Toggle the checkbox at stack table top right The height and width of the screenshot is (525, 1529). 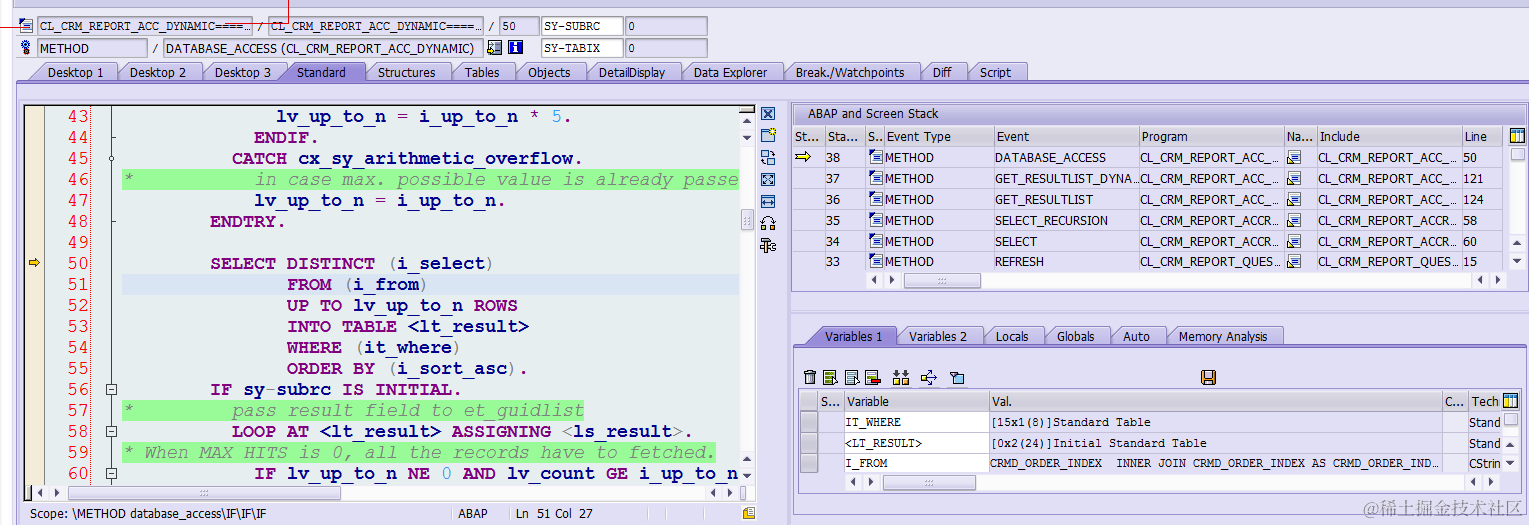coord(1518,154)
